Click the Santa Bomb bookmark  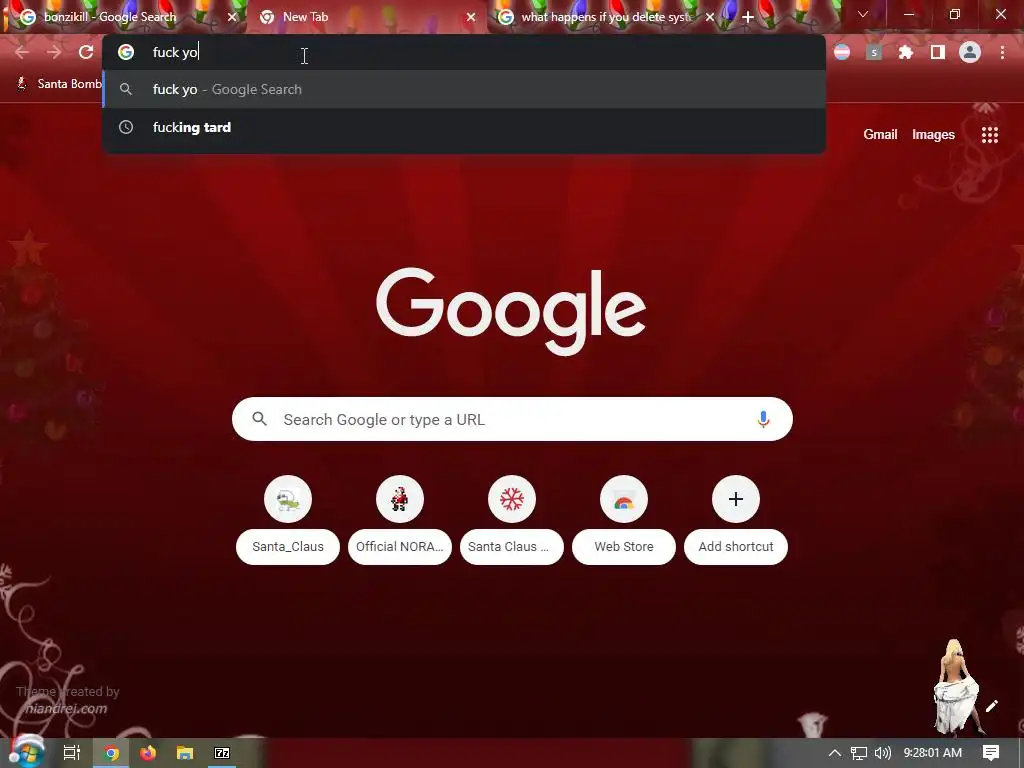(x=59, y=84)
